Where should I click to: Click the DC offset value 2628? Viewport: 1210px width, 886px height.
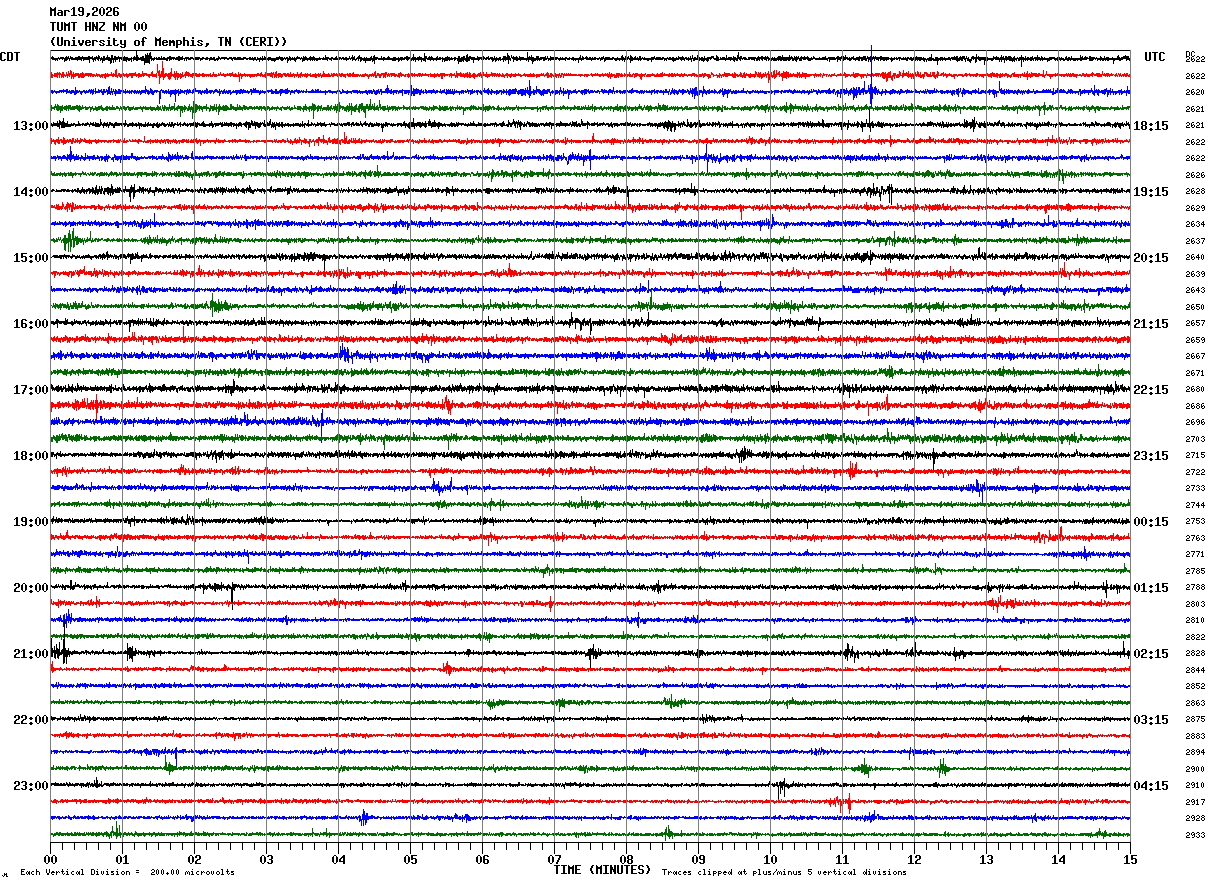(x=1195, y=191)
